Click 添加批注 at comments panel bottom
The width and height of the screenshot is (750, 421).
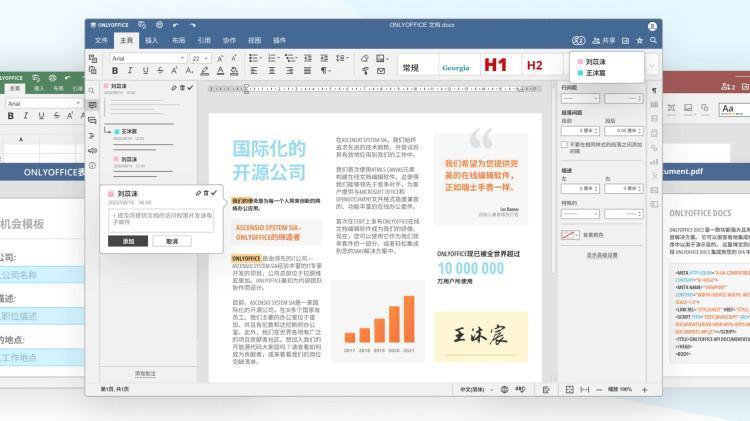[145, 374]
